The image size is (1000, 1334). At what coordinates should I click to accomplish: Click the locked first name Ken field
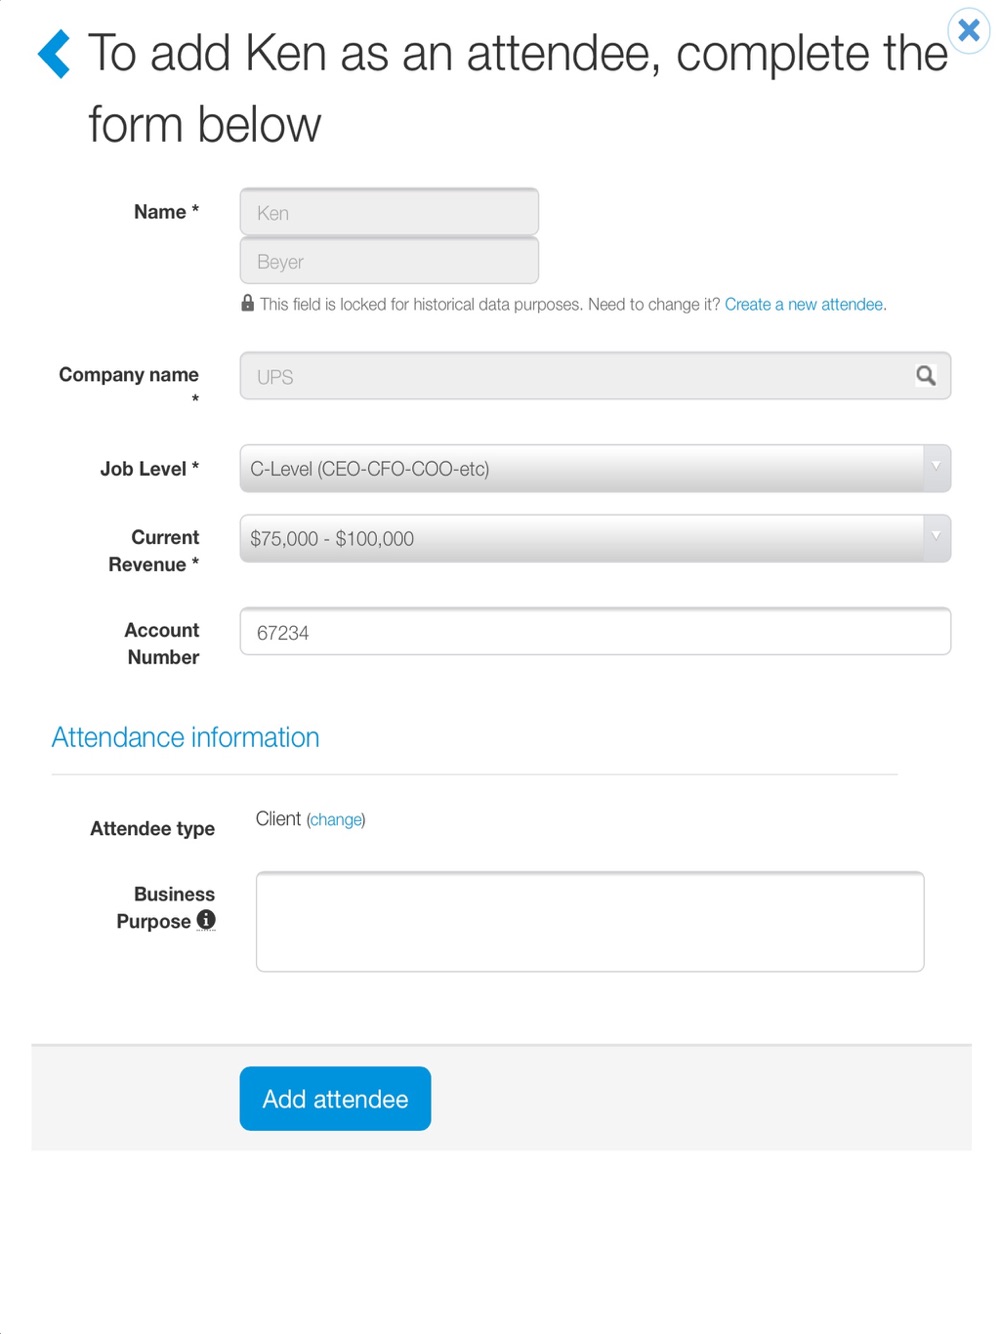389,213
